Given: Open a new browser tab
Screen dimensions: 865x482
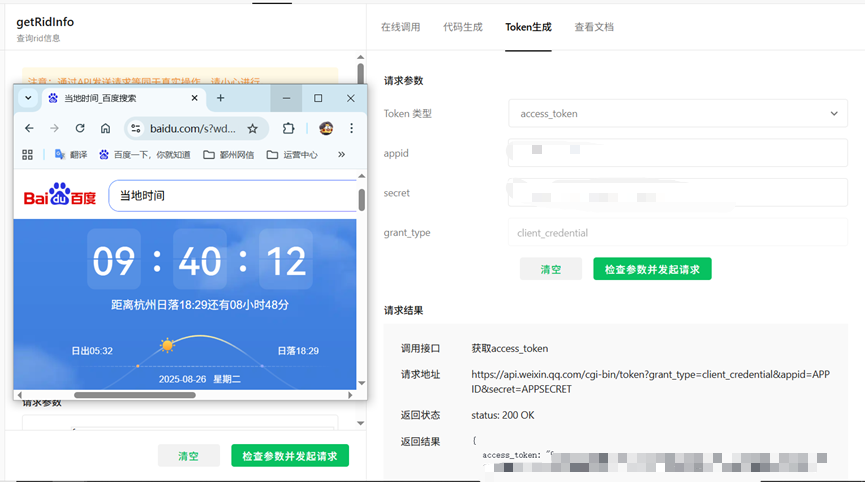Looking at the screenshot, I should (221, 98).
